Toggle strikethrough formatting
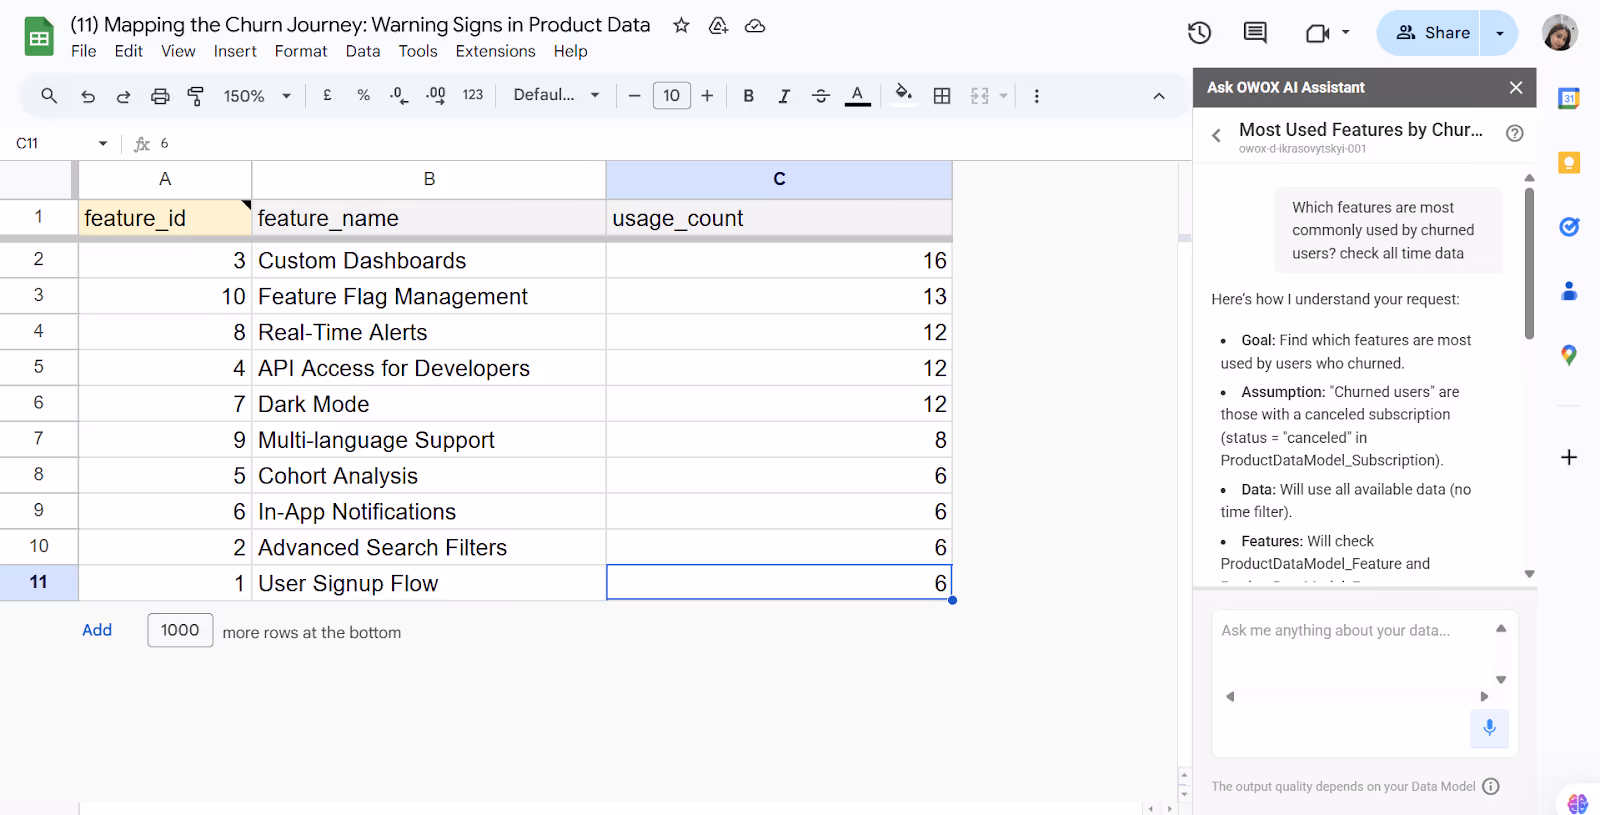The width and height of the screenshot is (1600, 815). click(821, 96)
